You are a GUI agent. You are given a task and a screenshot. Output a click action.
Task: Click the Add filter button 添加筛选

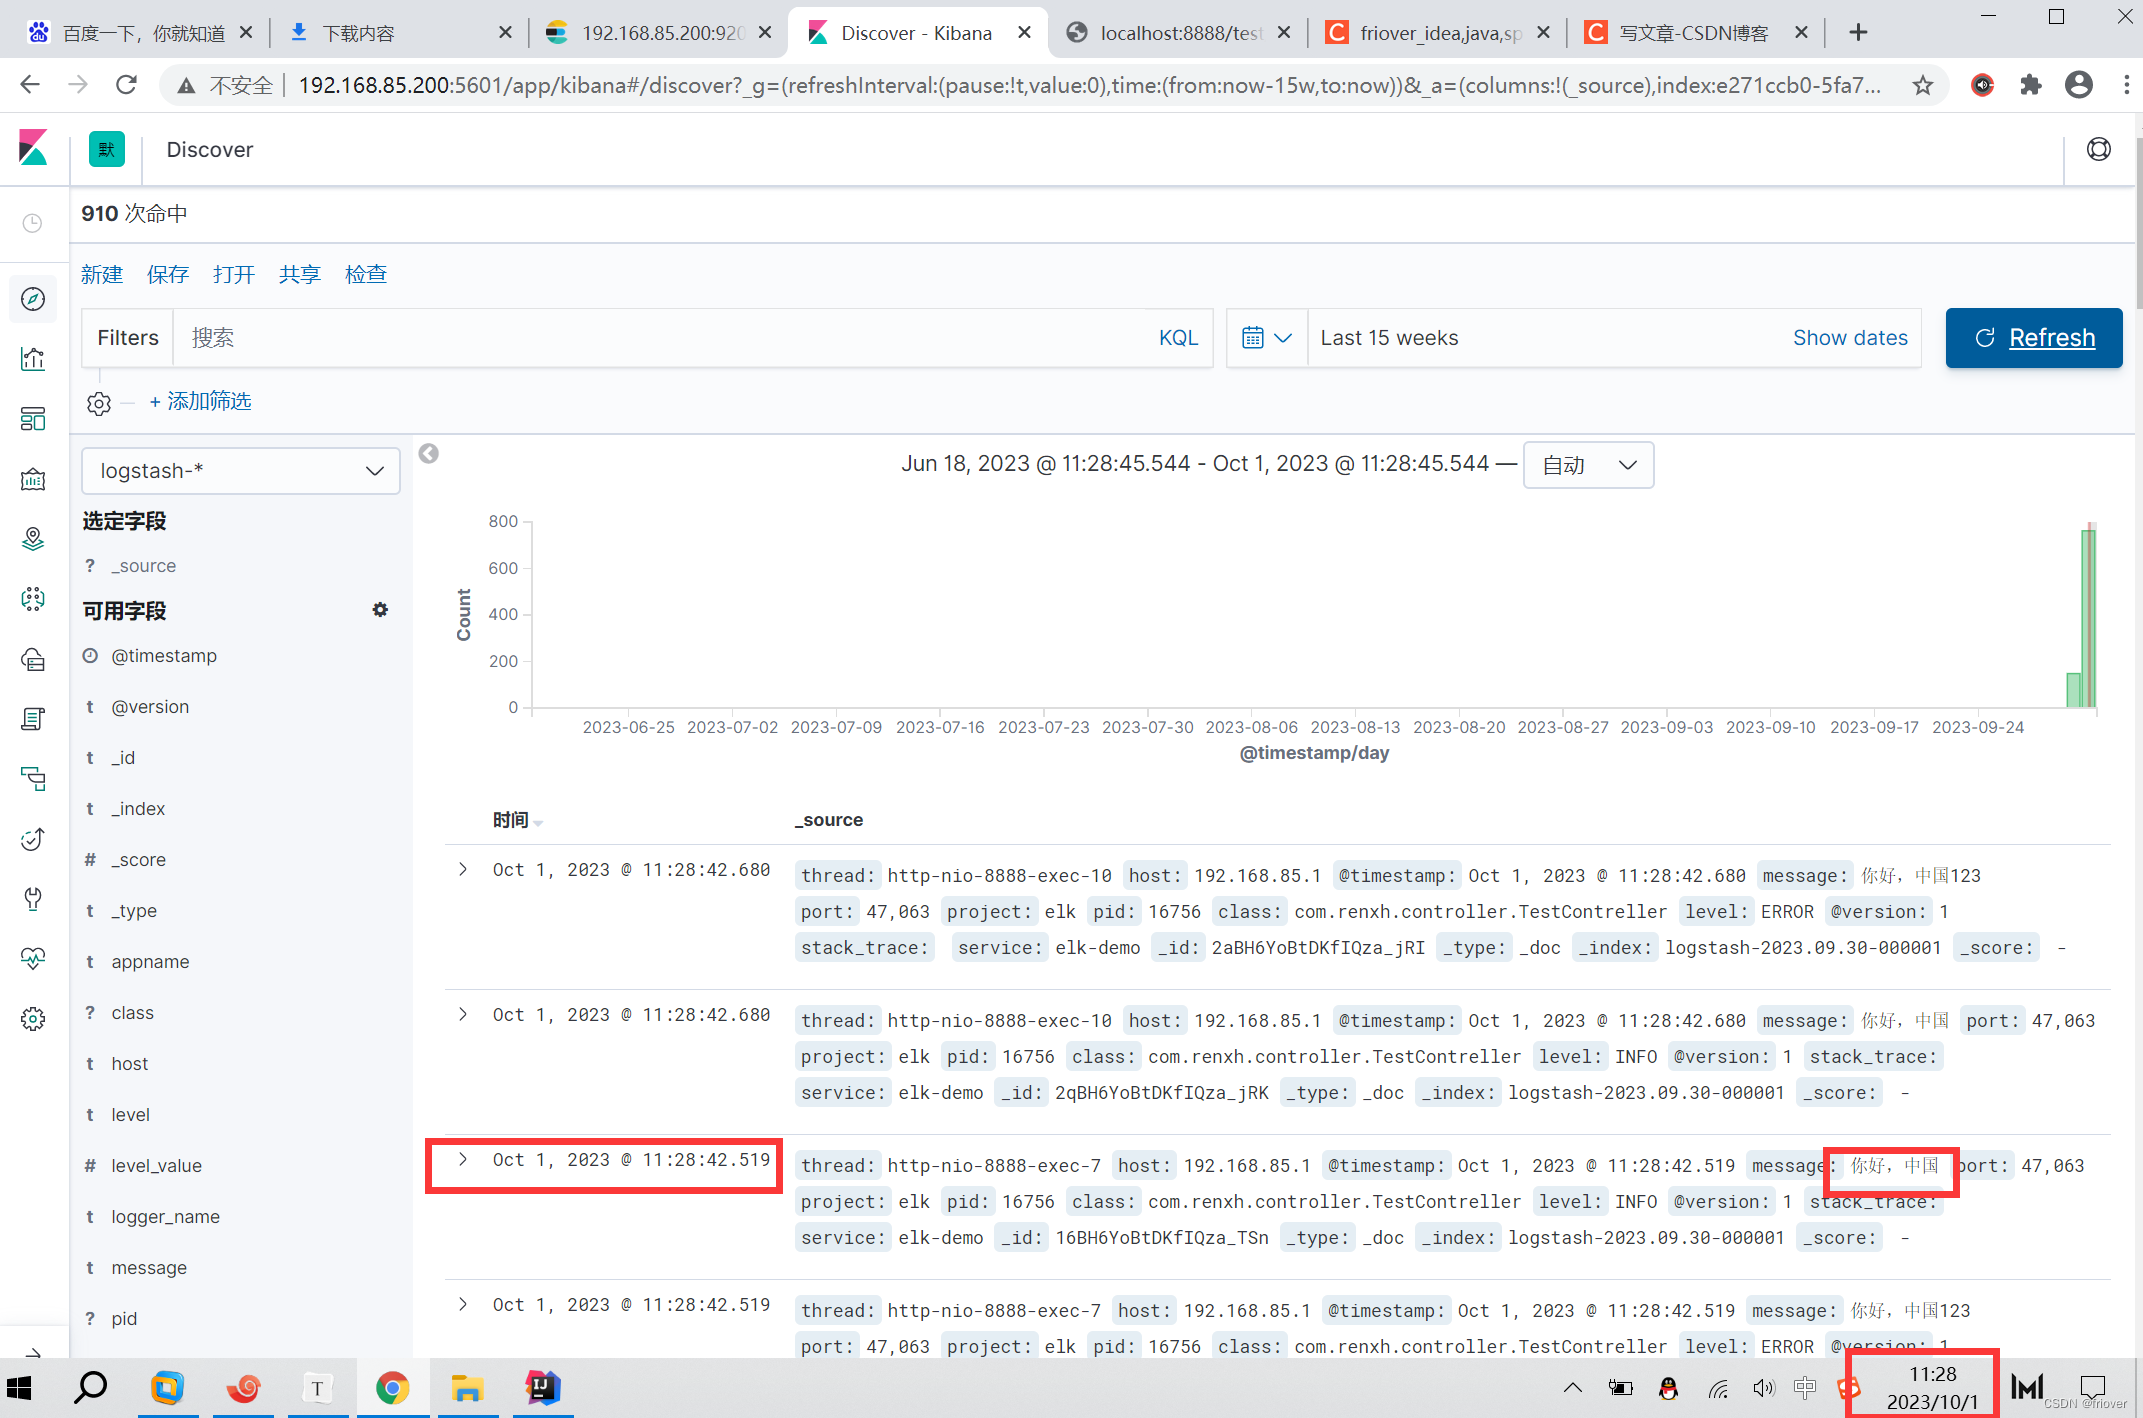(x=203, y=400)
